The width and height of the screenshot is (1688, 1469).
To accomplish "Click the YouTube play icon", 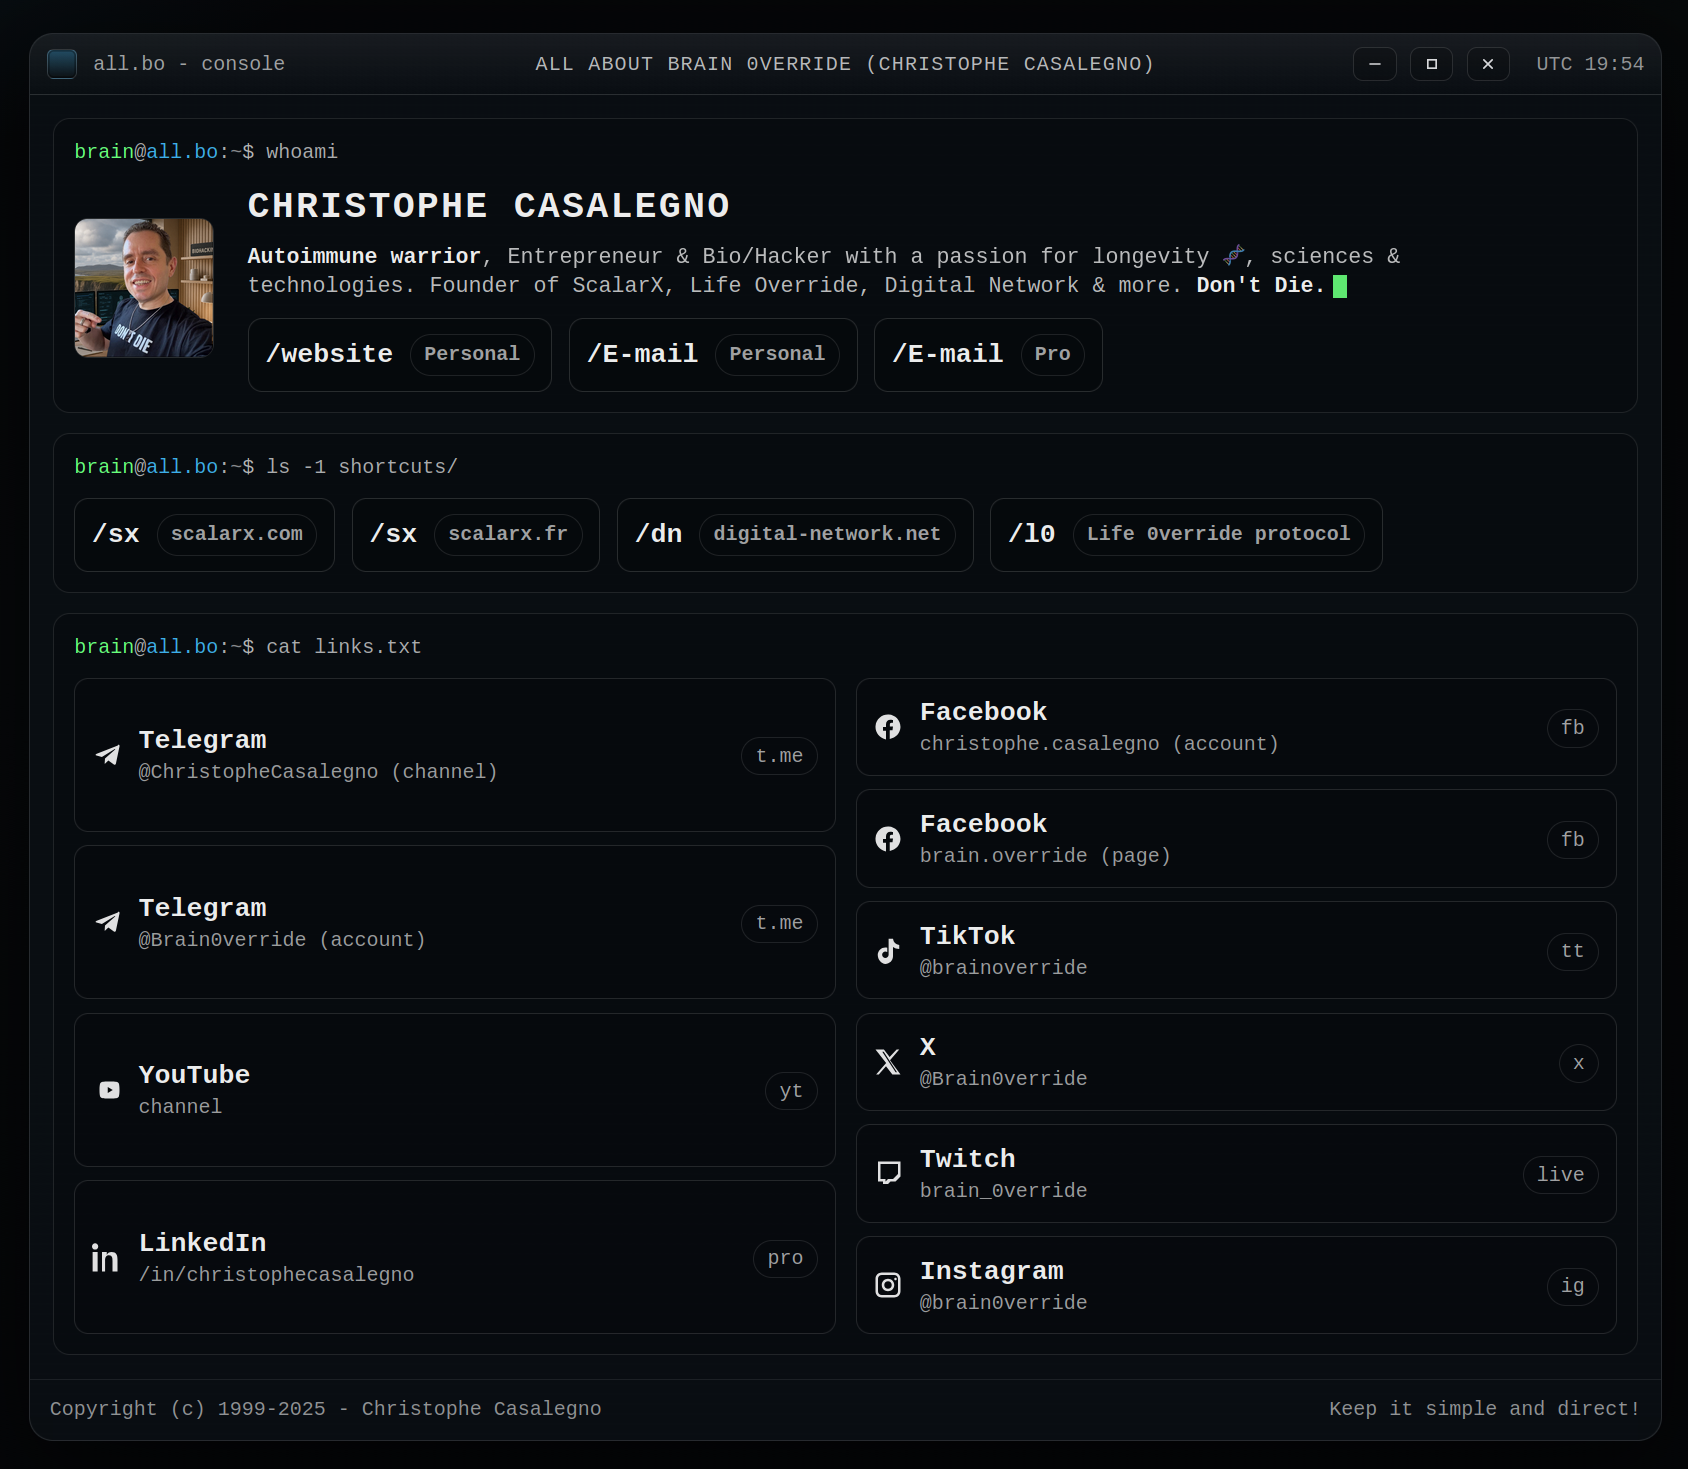I will pyautogui.click(x=109, y=1090).
